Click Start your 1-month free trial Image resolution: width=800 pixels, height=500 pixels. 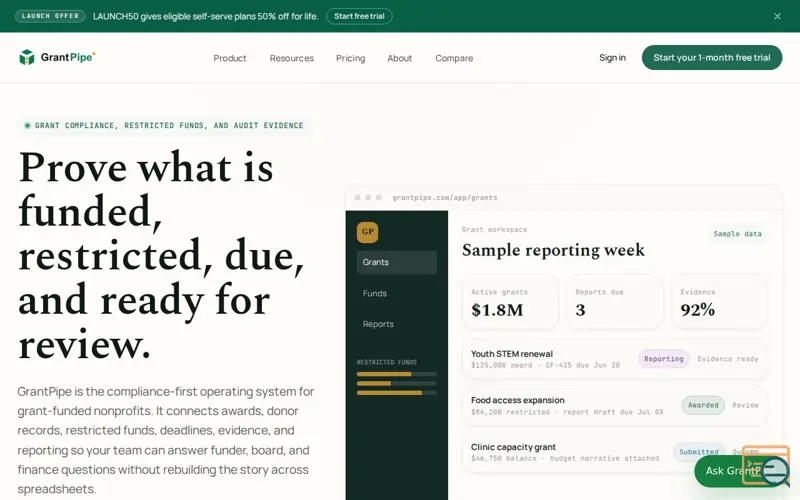(712, 58)
